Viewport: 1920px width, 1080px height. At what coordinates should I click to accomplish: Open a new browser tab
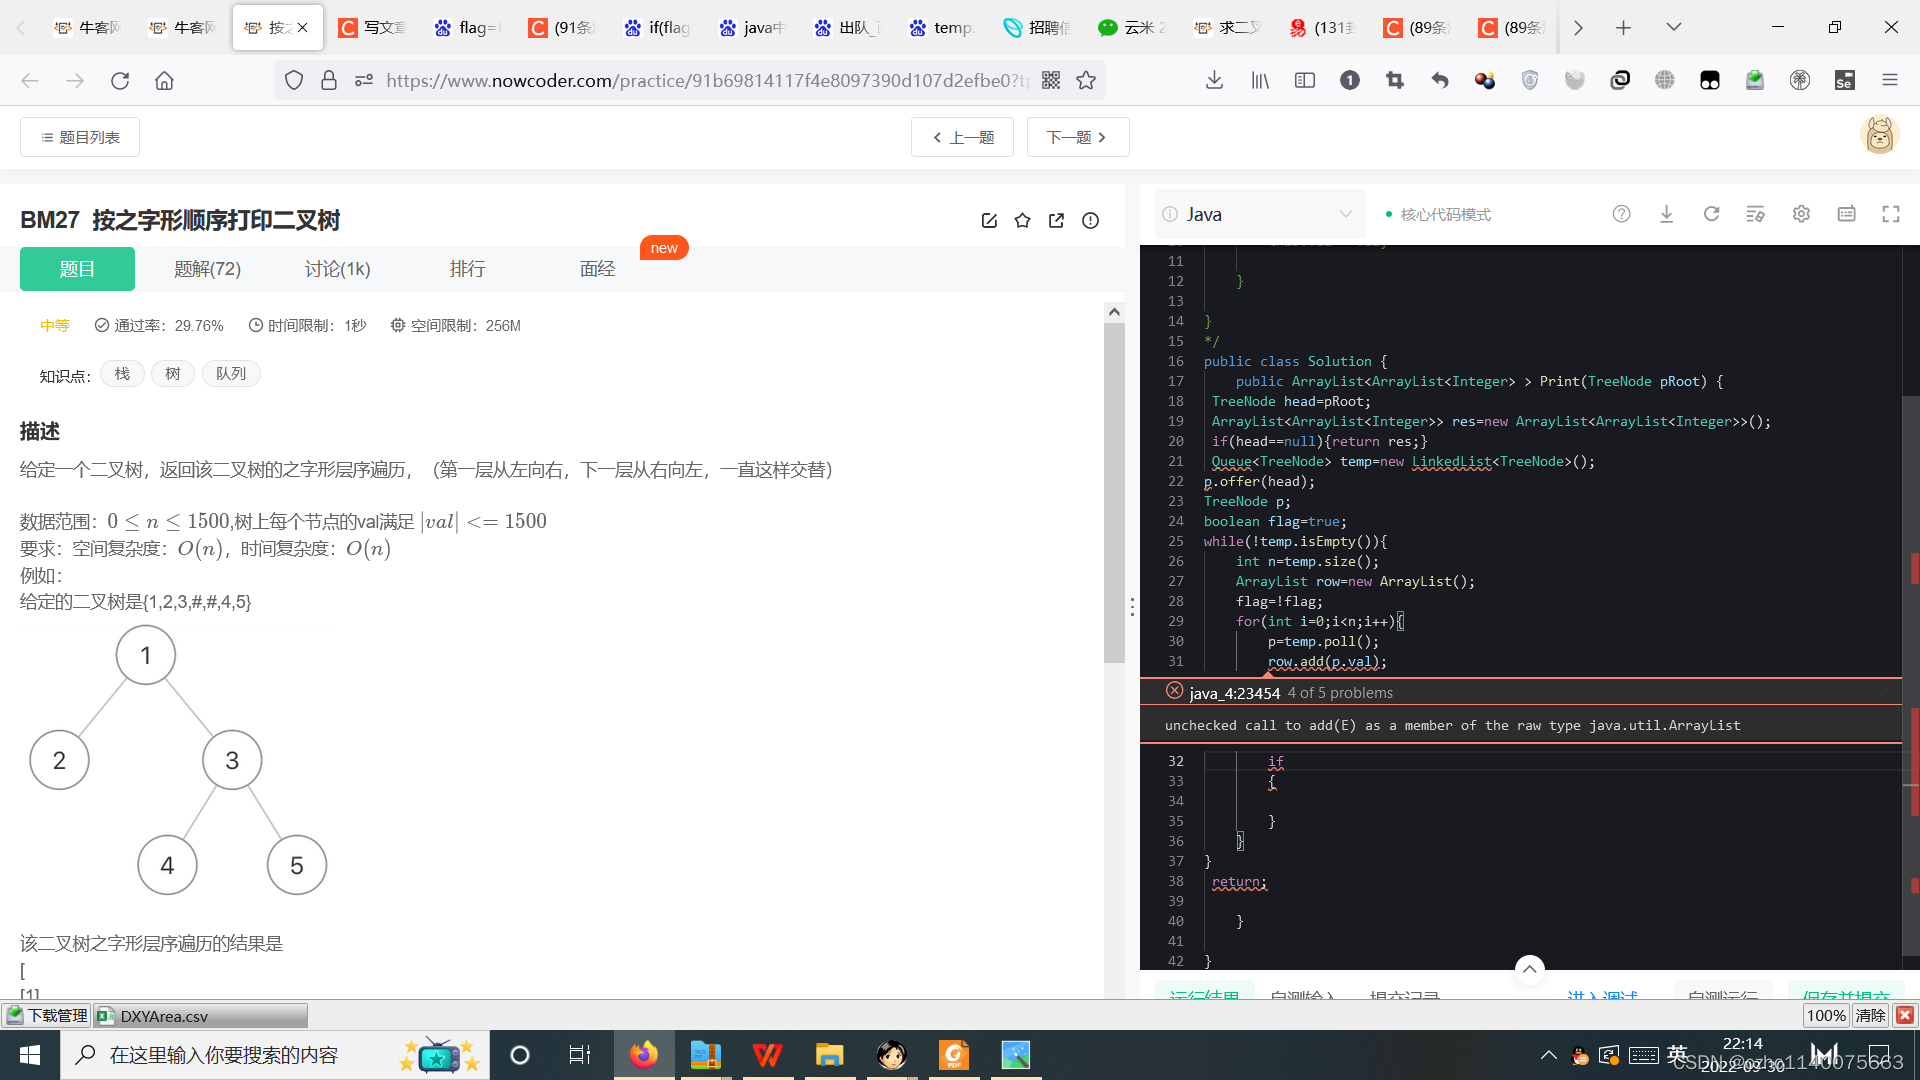[x=1623, y=28]
